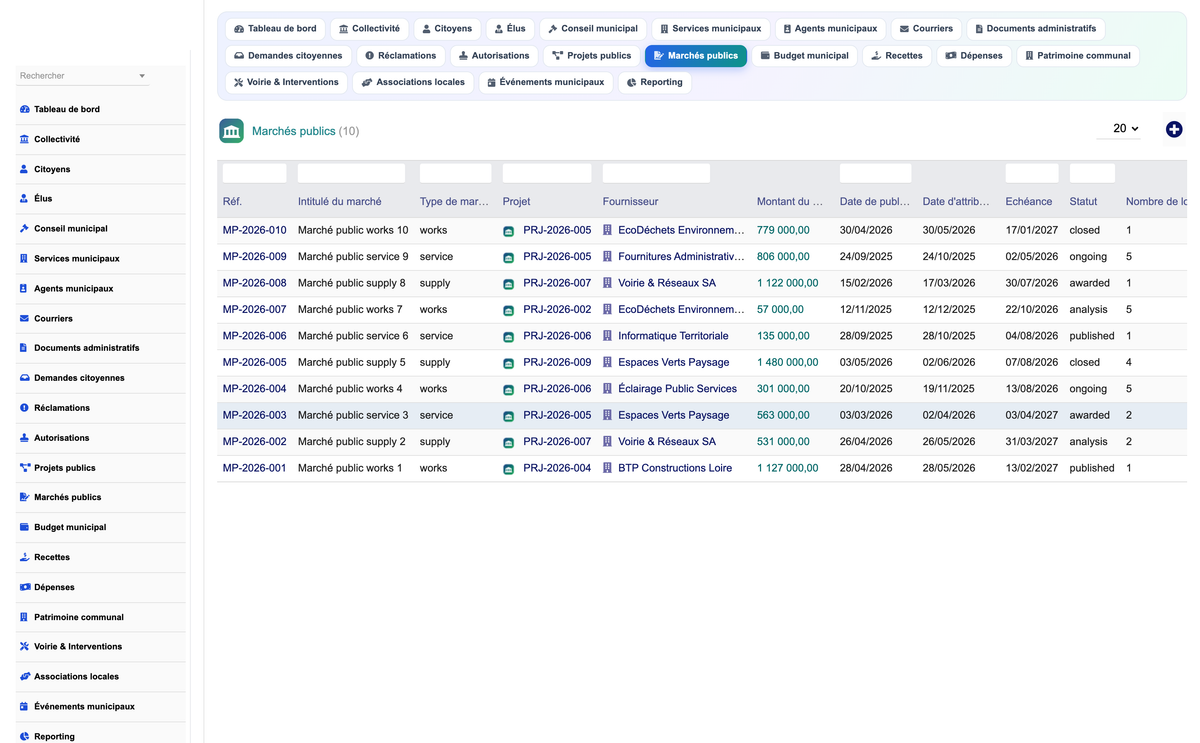Open Élus in sidebar
The height and width of the screenshot is (743, 1200).
click(43, 198)
